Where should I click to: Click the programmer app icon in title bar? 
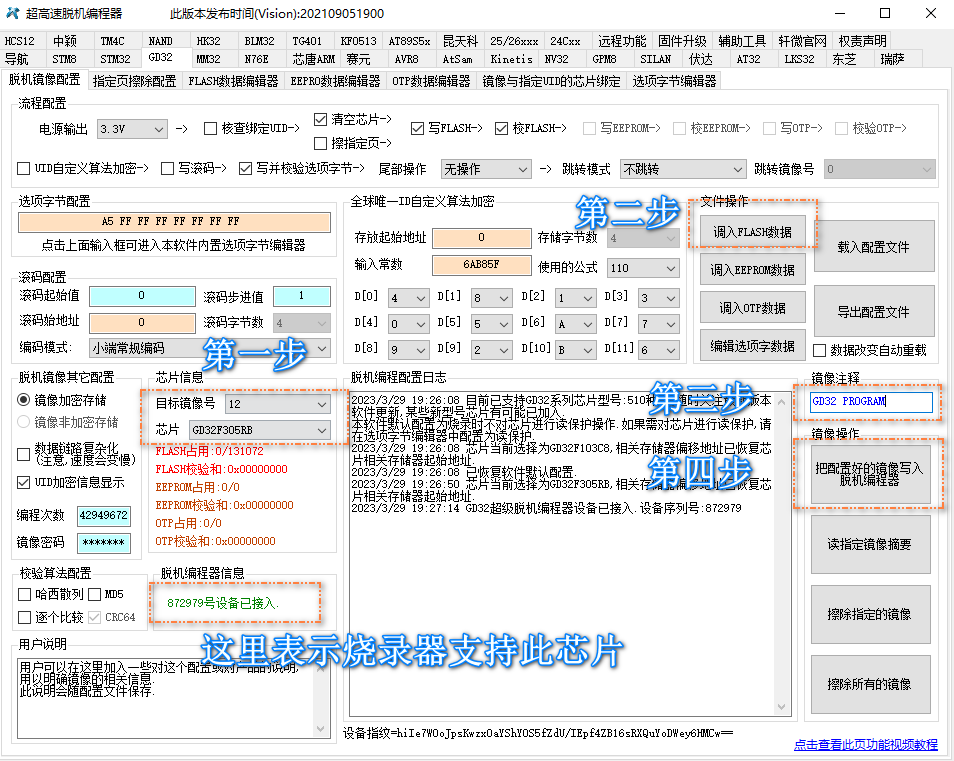tap(12, 13)
